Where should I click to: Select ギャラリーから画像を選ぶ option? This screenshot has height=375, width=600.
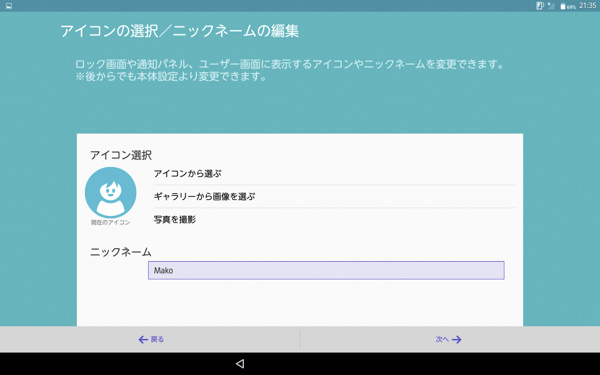[x=334, y=197]
